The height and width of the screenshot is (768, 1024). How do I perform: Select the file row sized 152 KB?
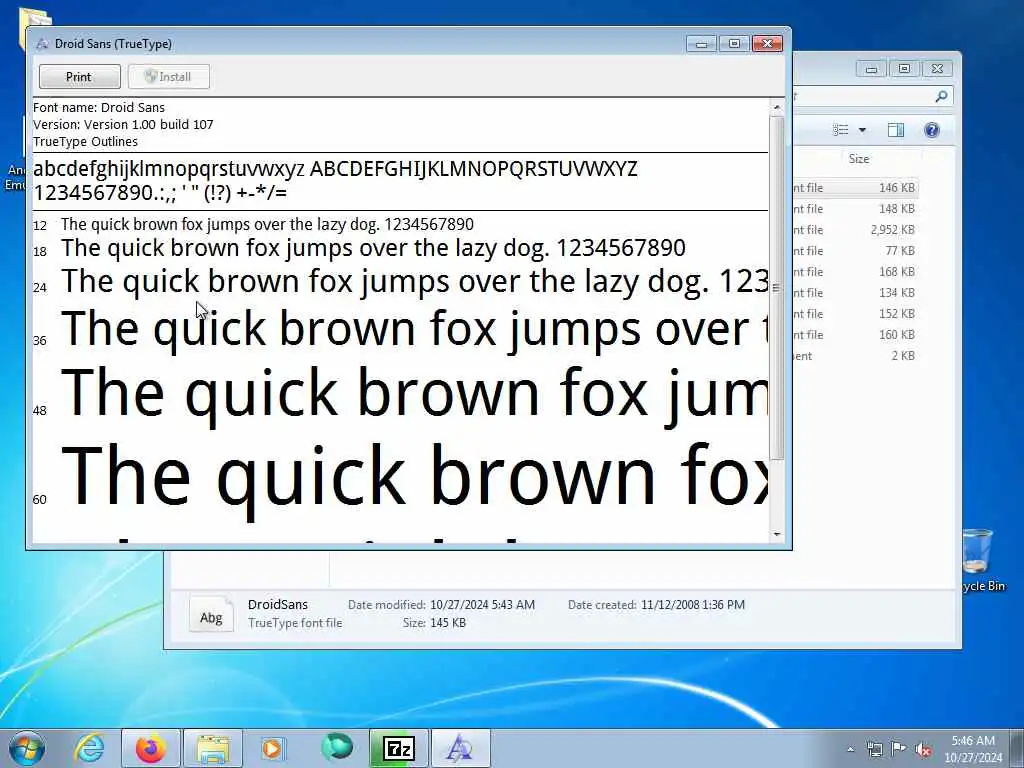point(855,313)
